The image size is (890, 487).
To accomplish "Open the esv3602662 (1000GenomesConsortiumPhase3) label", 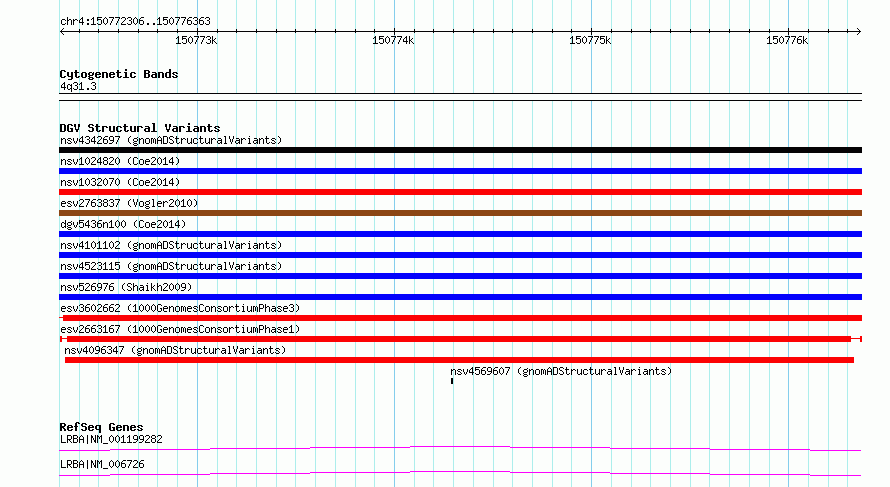I will [180, 308].
